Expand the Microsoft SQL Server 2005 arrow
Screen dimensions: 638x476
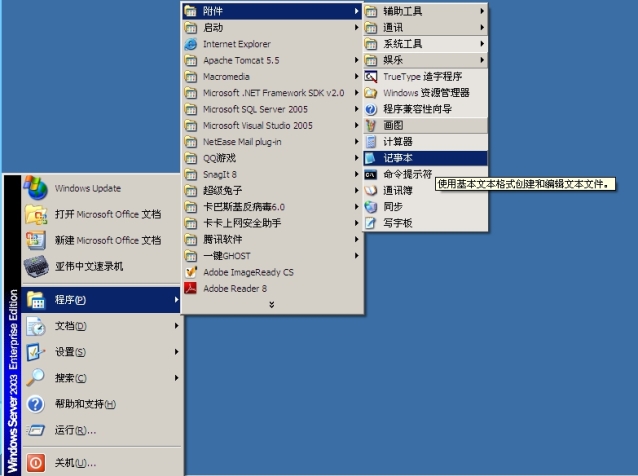(x=356, y=109)
